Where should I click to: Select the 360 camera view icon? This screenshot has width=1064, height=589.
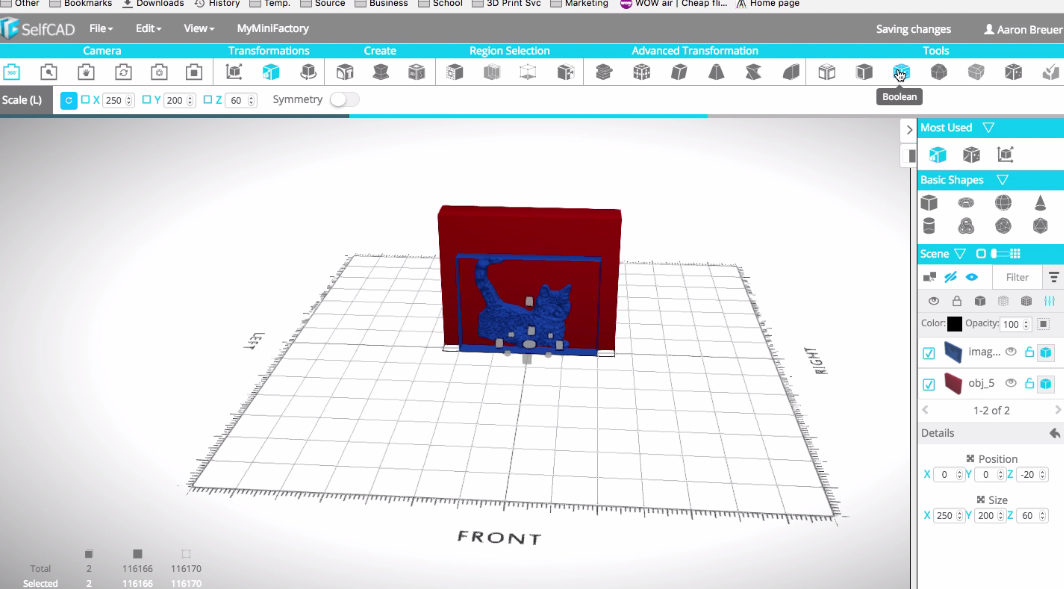pyautogui.click(x=12, y=72)
